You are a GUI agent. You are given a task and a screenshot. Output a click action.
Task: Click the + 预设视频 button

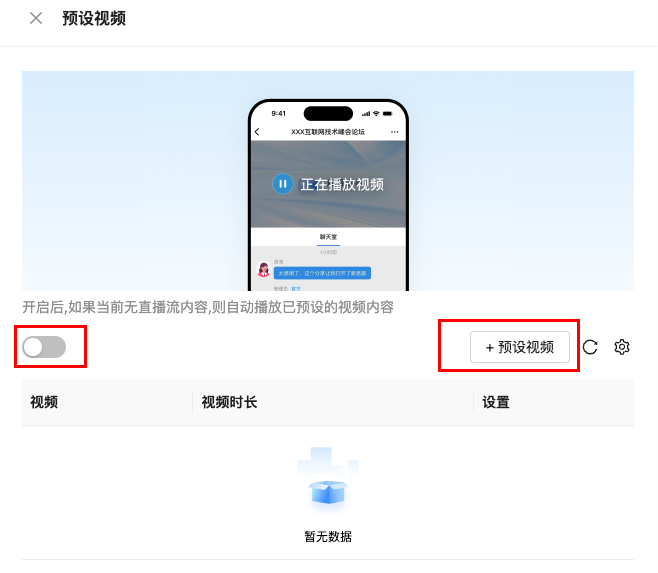(520, 347)
